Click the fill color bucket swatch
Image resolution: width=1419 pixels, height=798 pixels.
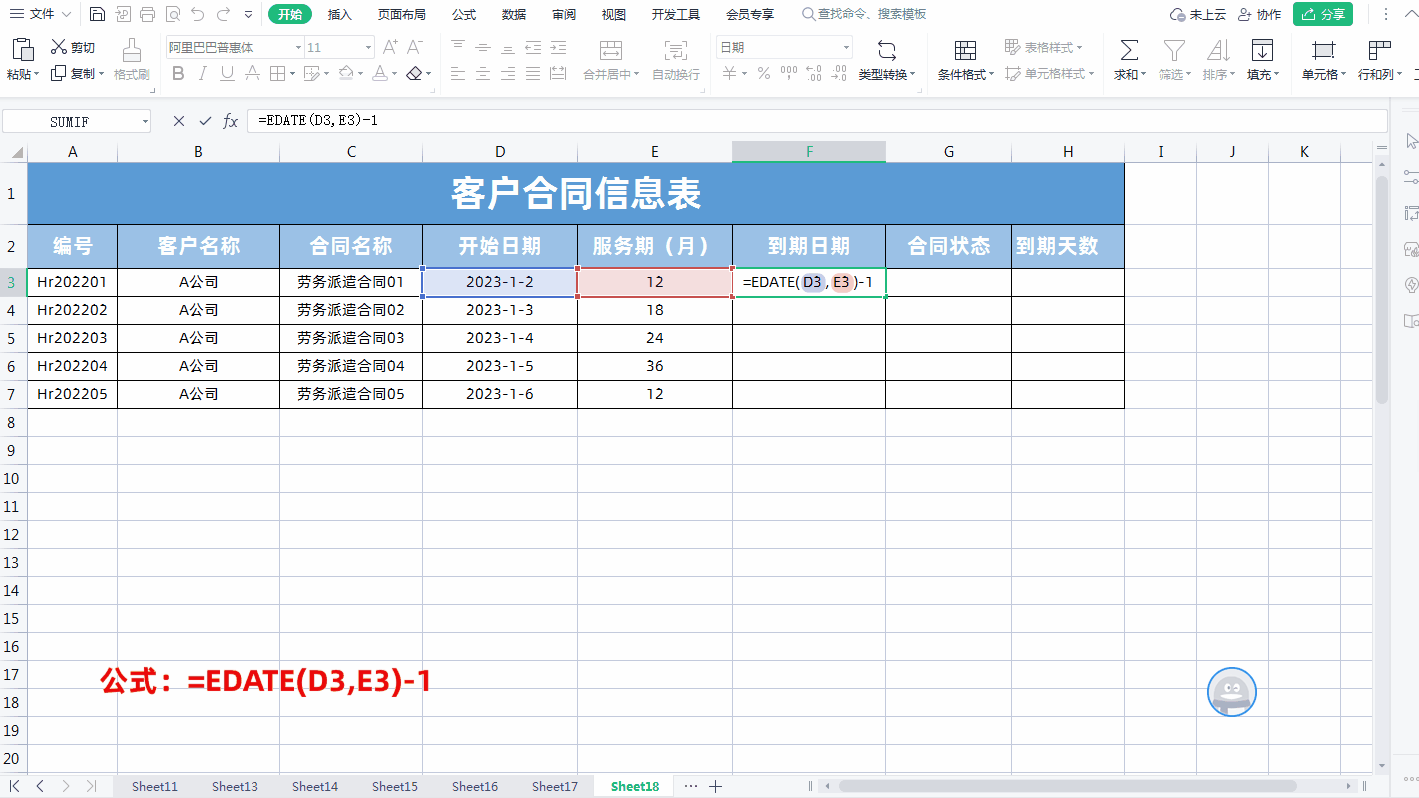(x=346, y=73)
